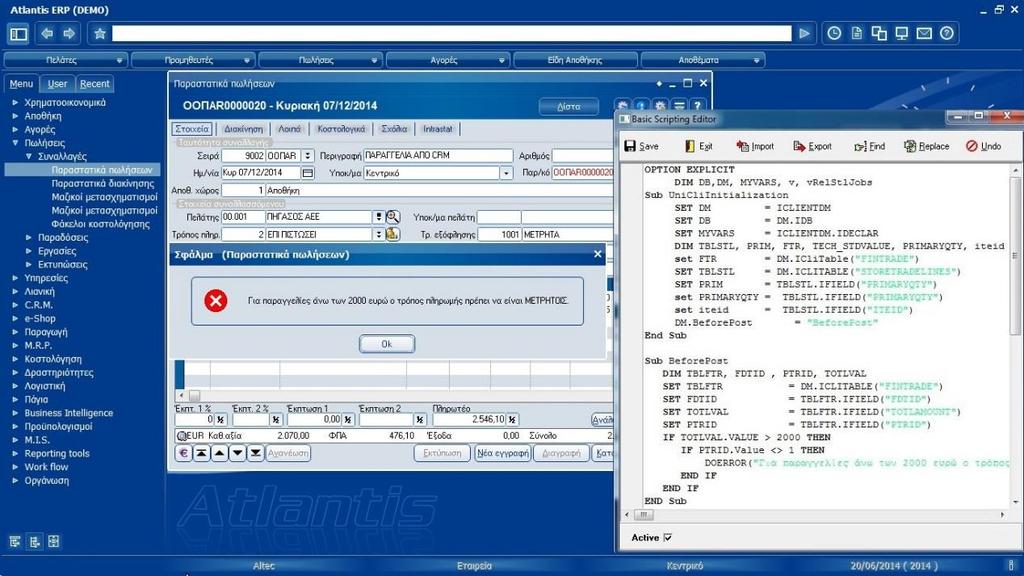Open the mail envelope icon
Image resolution: width=1024 pixels, height=576 pixels.
pos(924,33)
